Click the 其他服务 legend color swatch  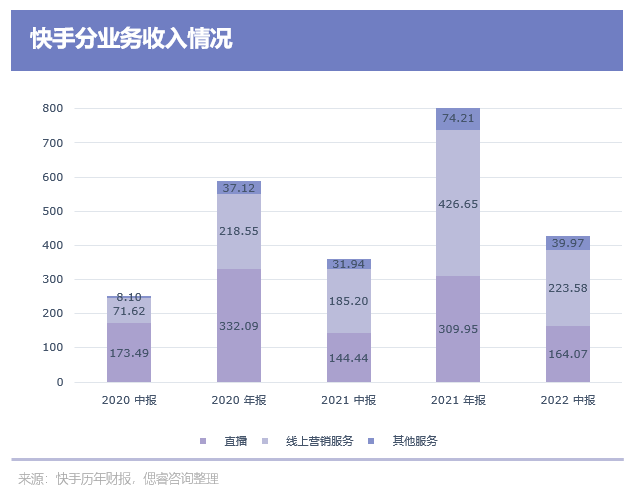[371, 441]
